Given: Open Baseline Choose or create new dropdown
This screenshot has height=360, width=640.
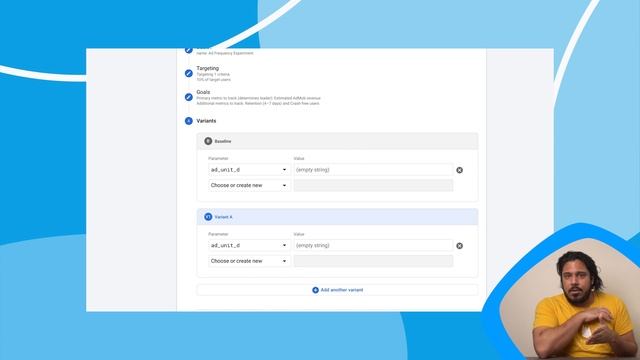Looking at the screenshot, I should (249, 185).
